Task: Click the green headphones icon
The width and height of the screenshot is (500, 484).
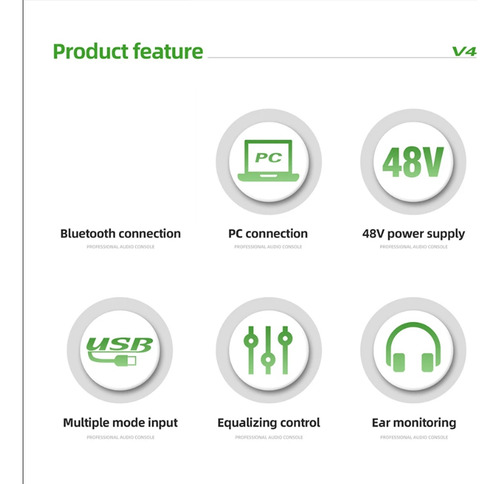Action: tap(413, 347)
